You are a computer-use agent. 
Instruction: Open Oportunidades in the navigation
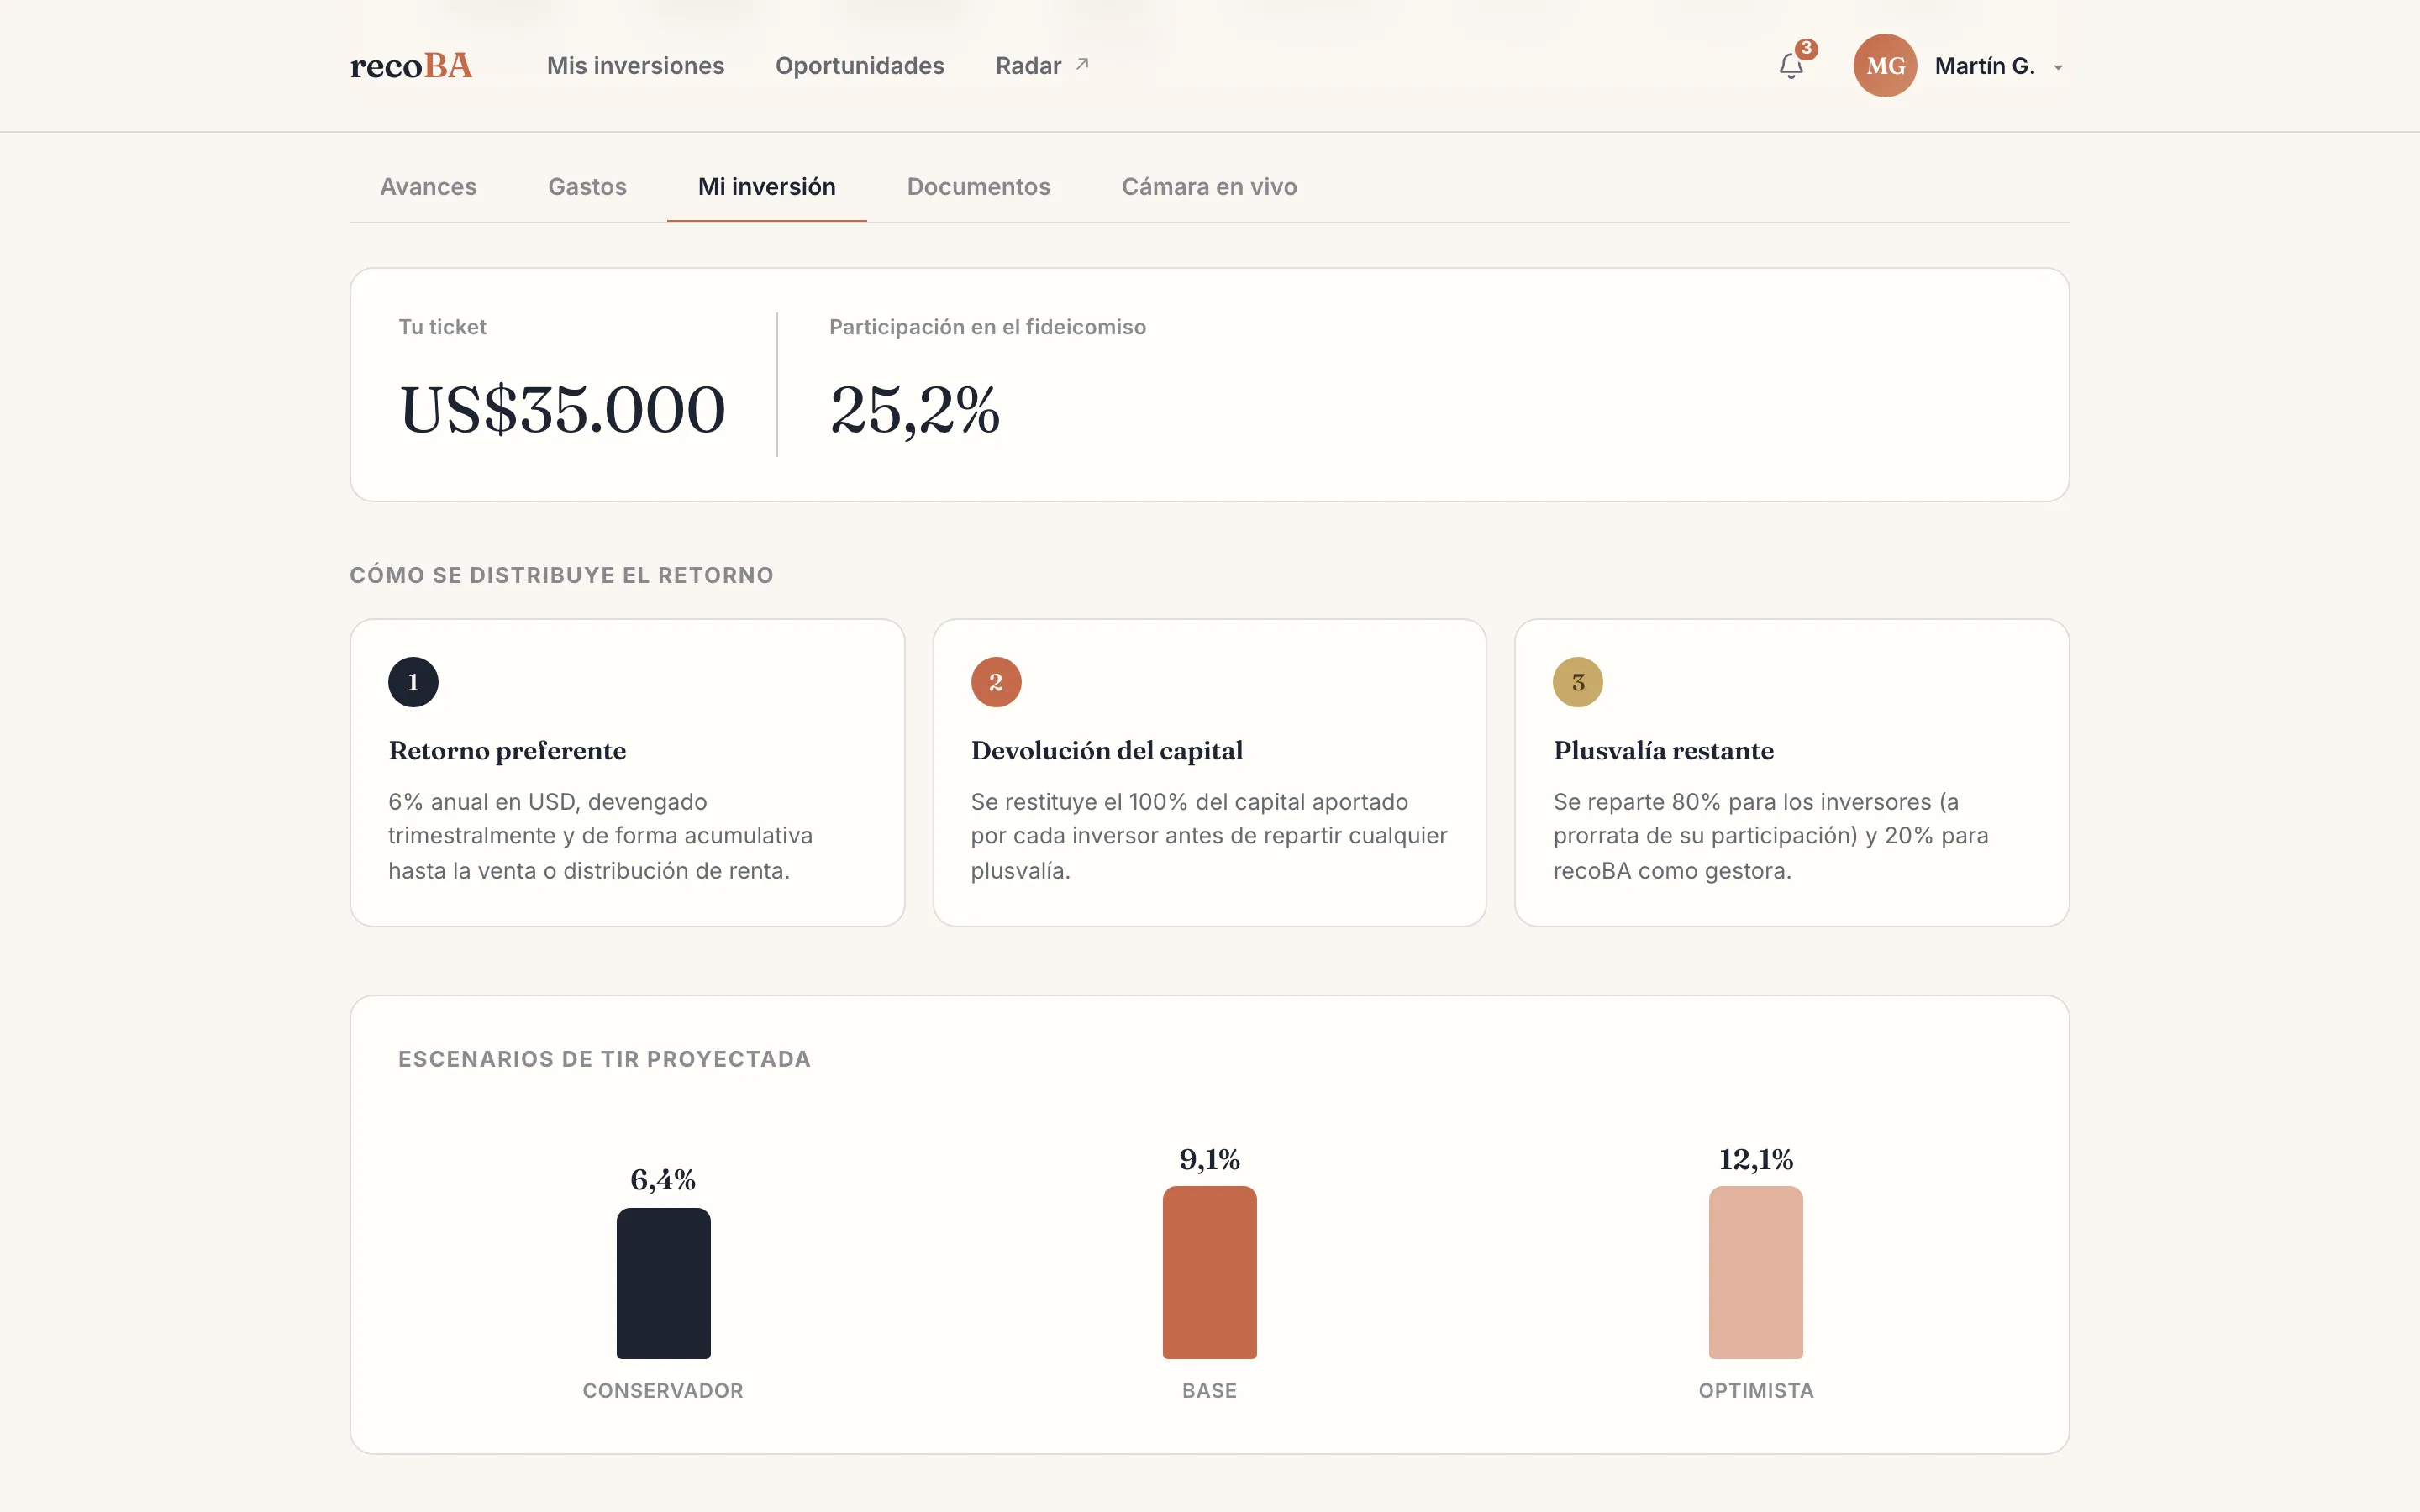coord(860,66)
